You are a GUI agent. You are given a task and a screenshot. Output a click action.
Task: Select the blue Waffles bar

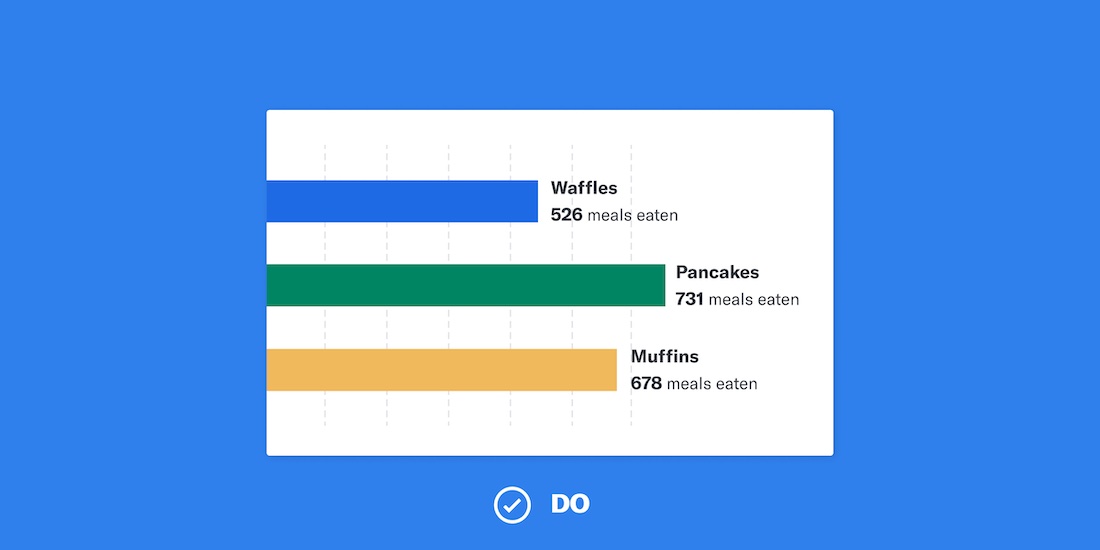(402, 201)
